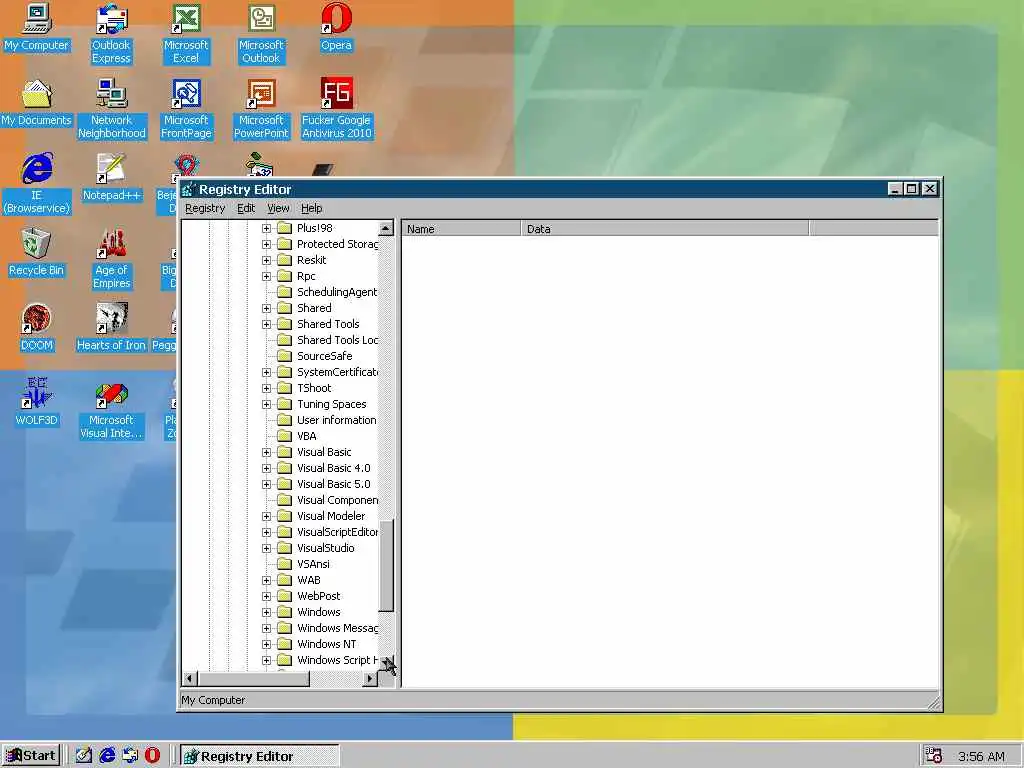Expand the Protected Storage key
This screenshot has width=1024, height=768.
266,244
